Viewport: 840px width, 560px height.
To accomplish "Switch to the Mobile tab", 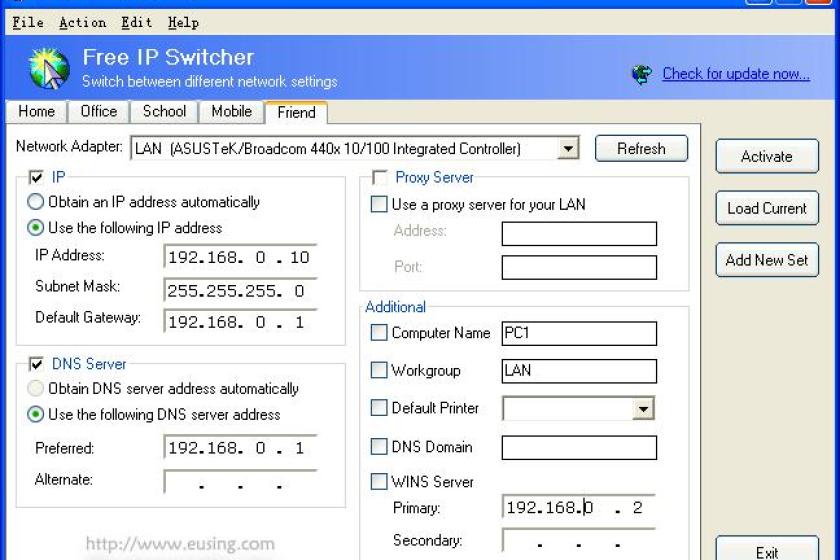I will tap(231, 111).
